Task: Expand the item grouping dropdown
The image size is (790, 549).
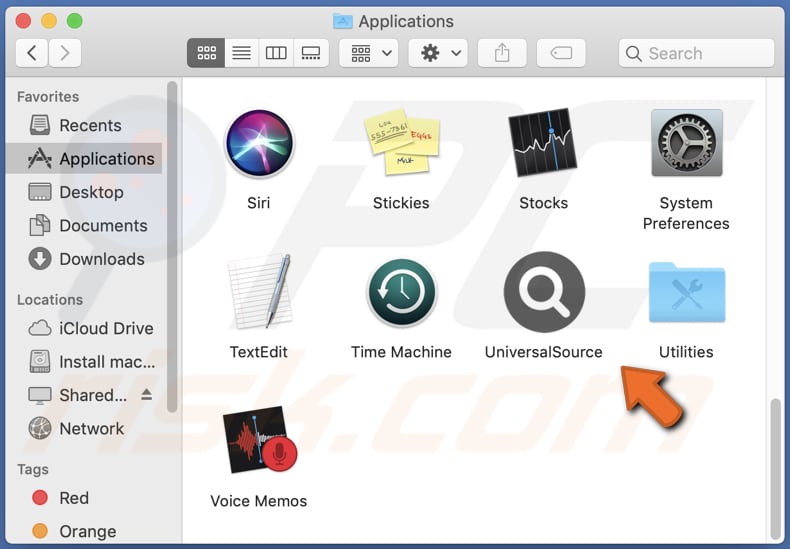Action: [x=369, y=53]
